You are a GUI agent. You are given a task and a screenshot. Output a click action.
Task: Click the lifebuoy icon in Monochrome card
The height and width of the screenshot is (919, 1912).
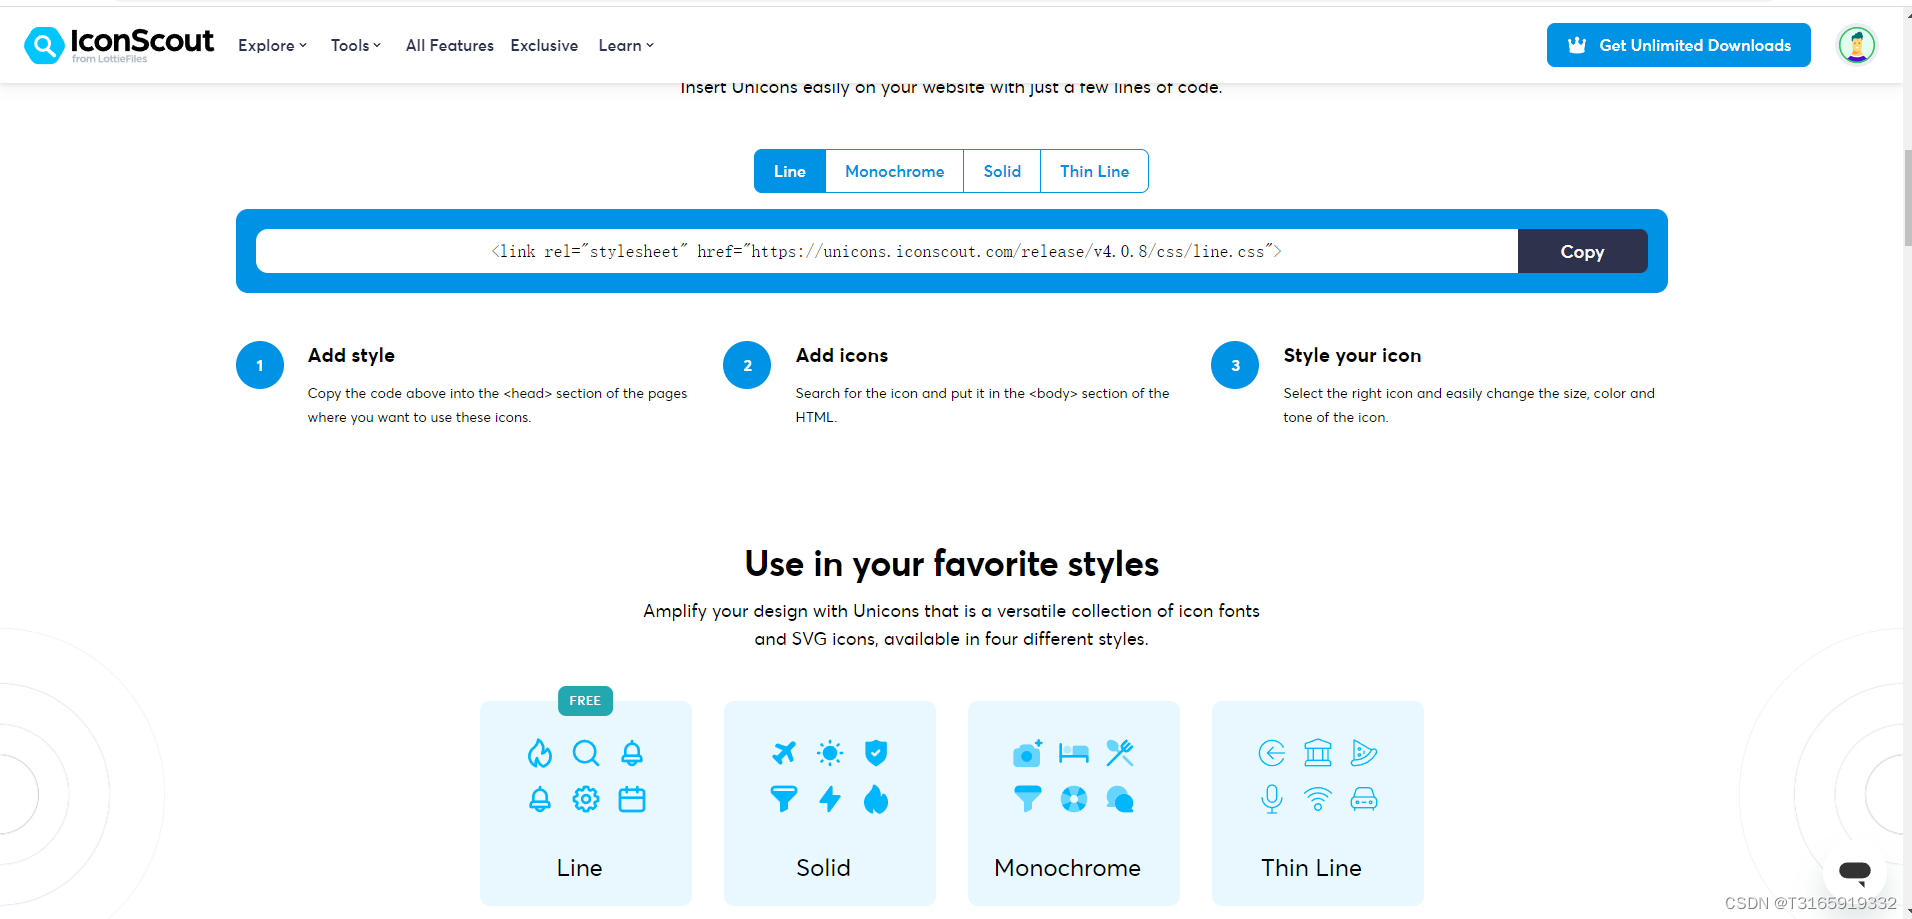click(1074, 799)
